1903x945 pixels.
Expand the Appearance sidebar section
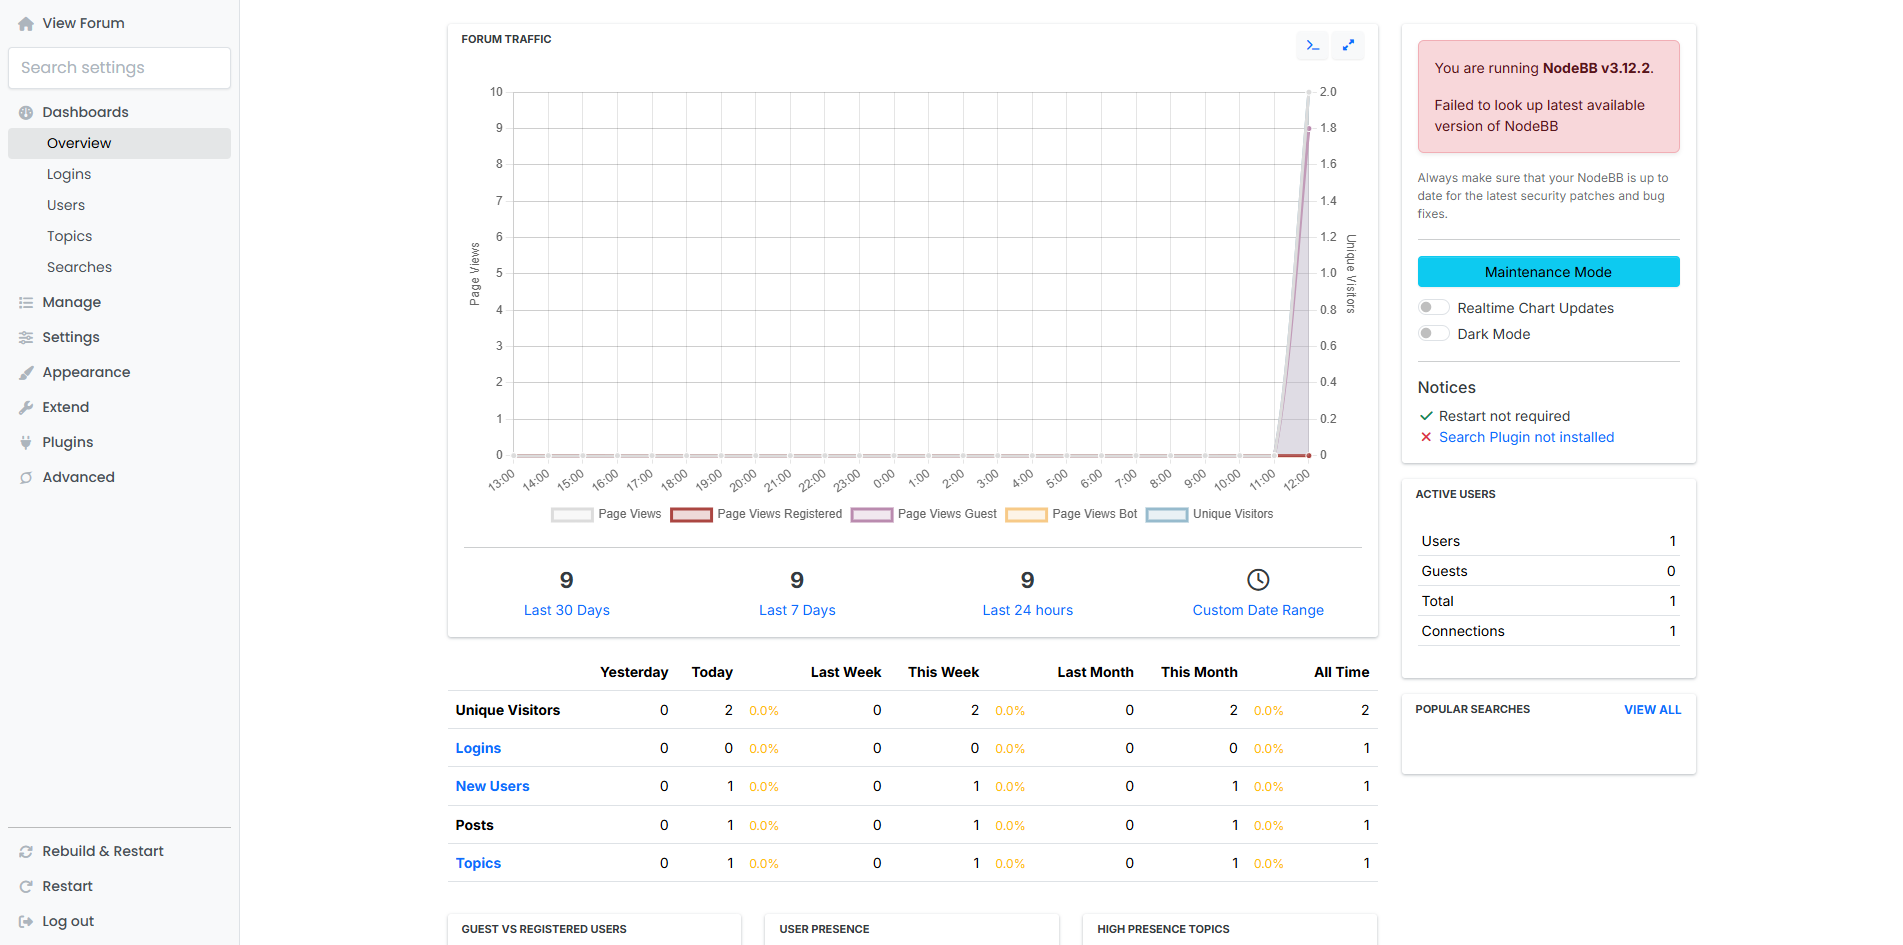click(119, 372)
